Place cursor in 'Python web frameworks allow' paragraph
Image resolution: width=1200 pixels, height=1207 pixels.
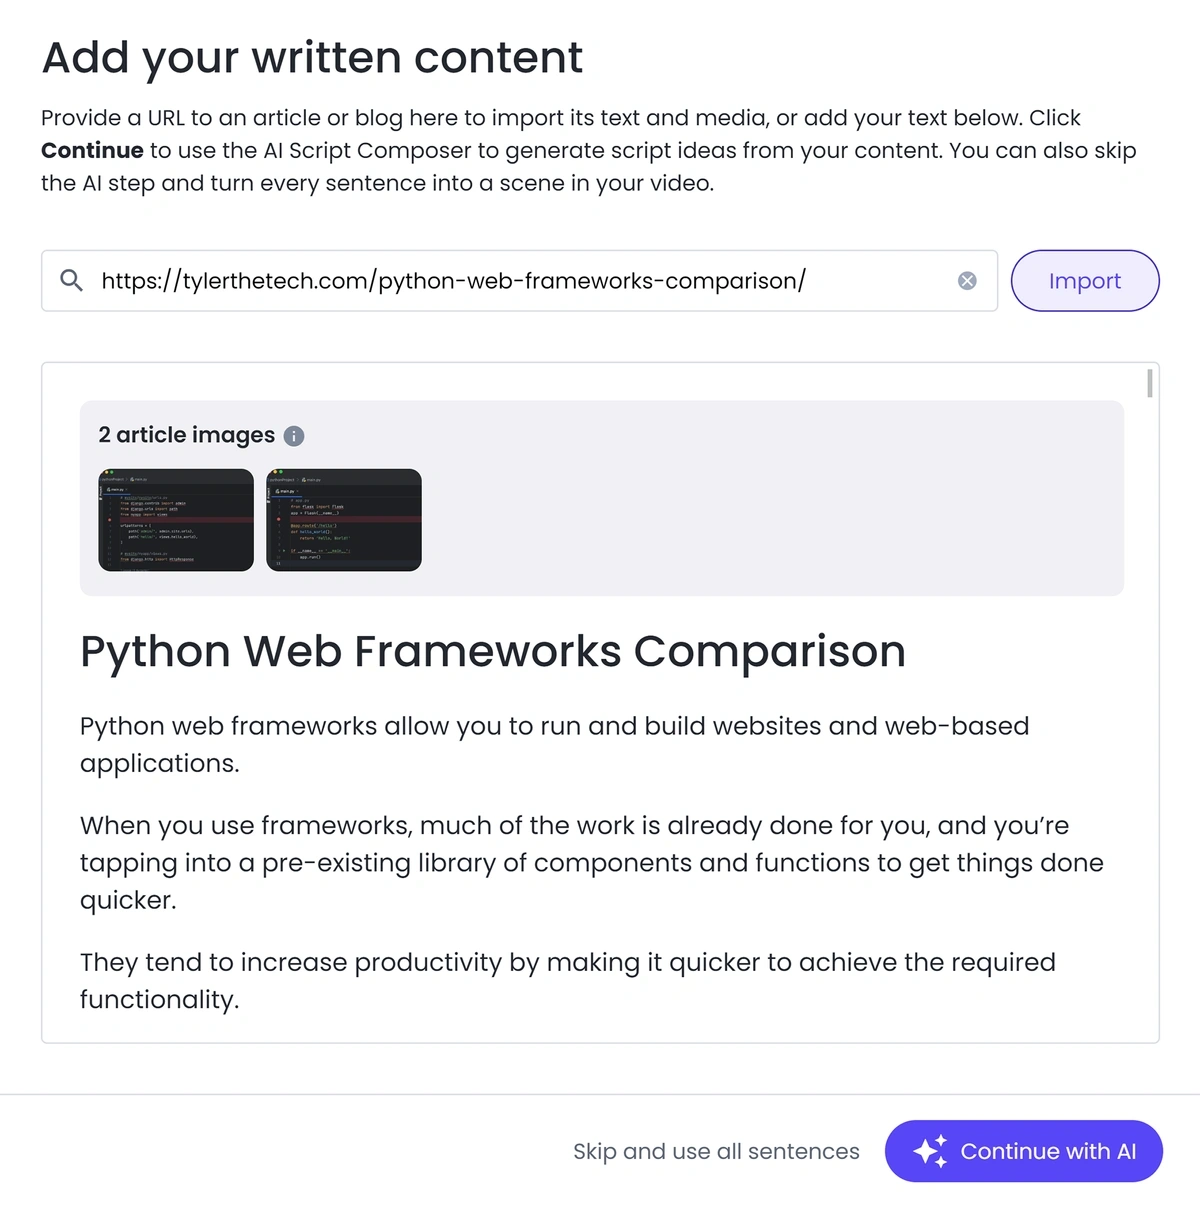point(554,744)
